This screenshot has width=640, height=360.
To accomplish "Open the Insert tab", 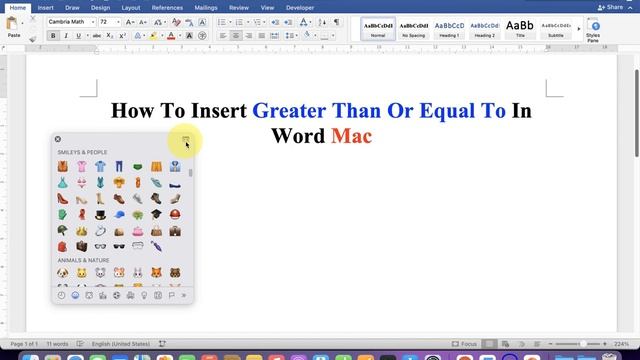I will [45, 8].
